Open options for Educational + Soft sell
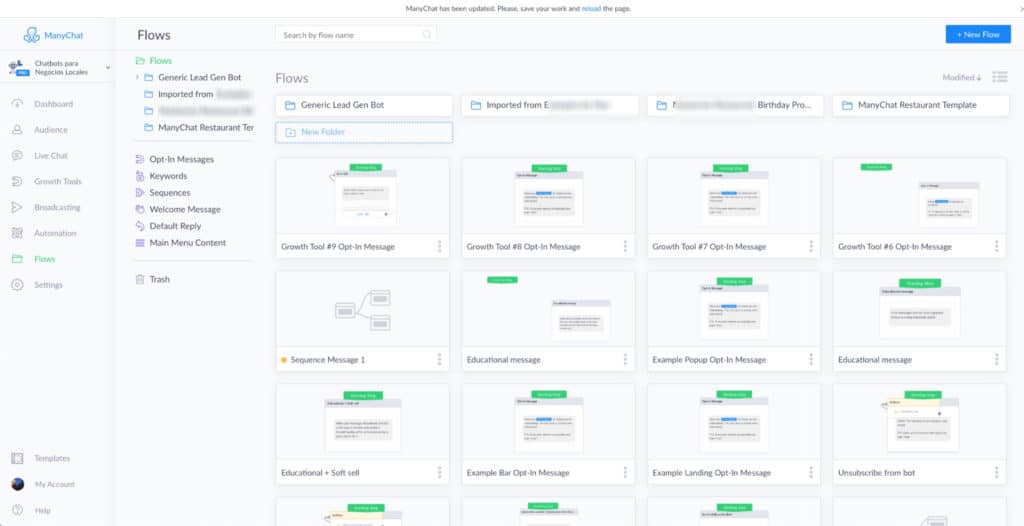Viewport: 1024px width, 526px height. [x=440, y=472]
